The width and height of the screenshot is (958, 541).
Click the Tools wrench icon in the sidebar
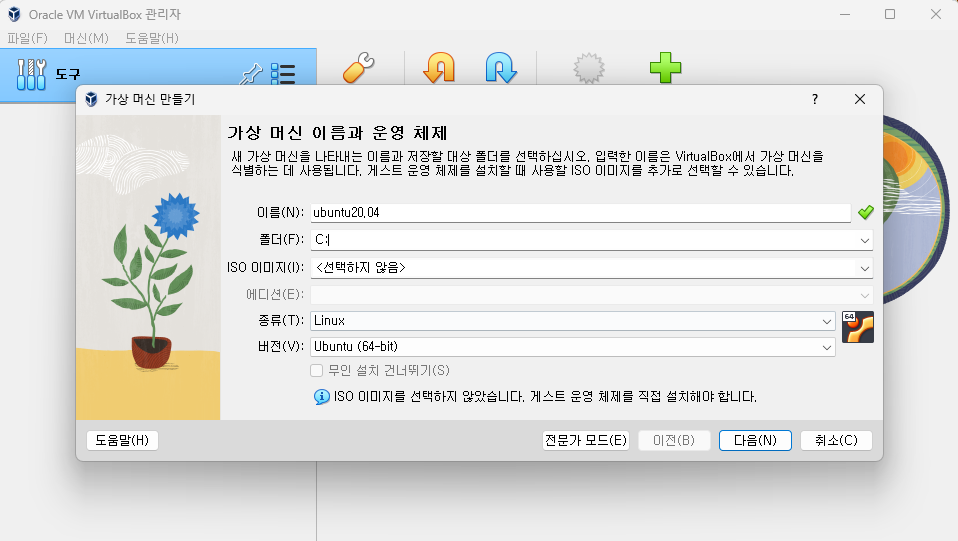31,75
